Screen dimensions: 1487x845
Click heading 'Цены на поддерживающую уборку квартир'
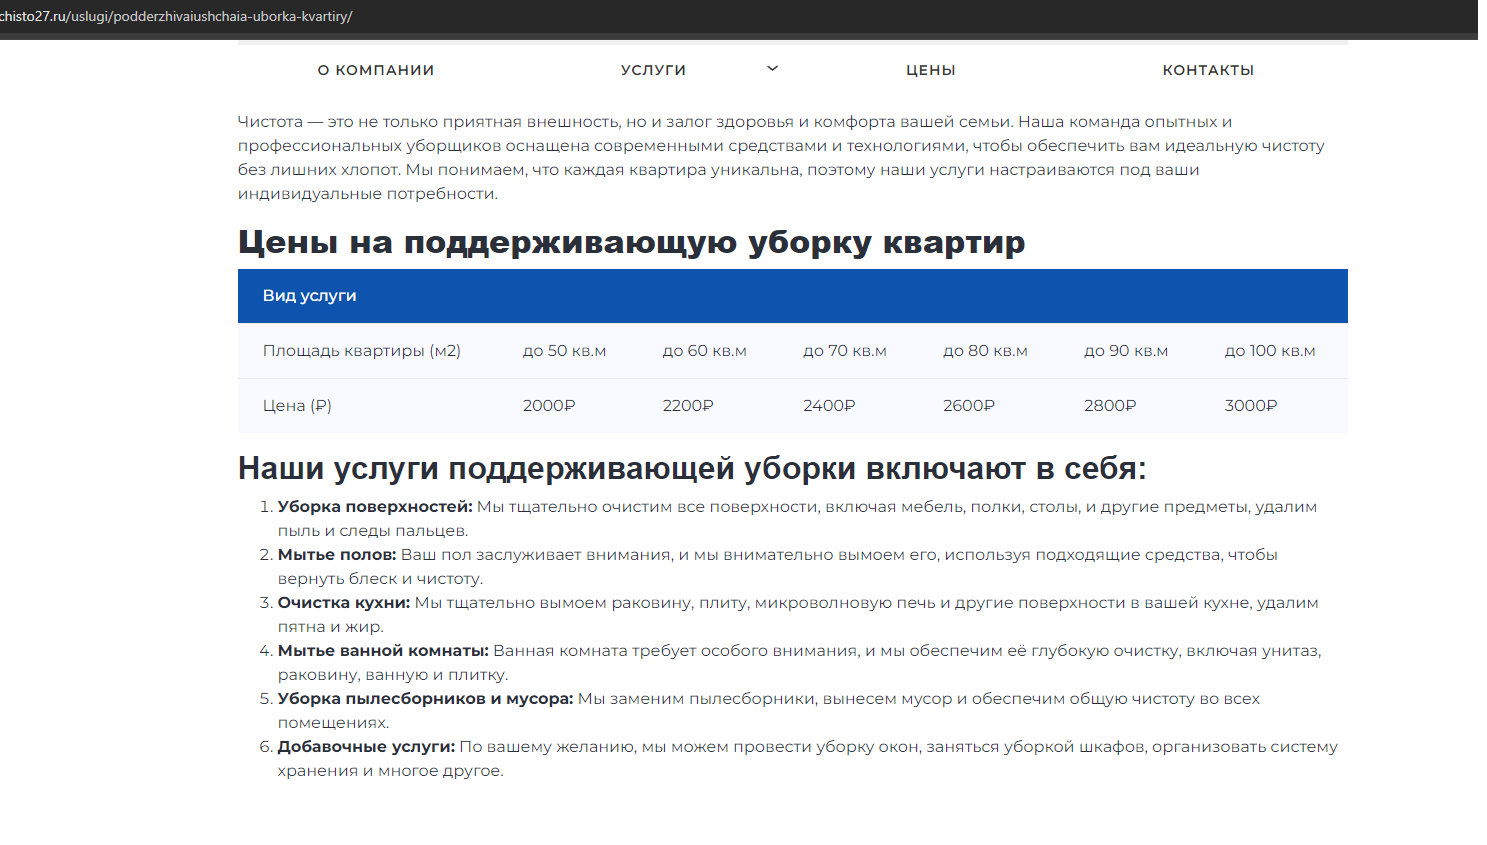632,243
